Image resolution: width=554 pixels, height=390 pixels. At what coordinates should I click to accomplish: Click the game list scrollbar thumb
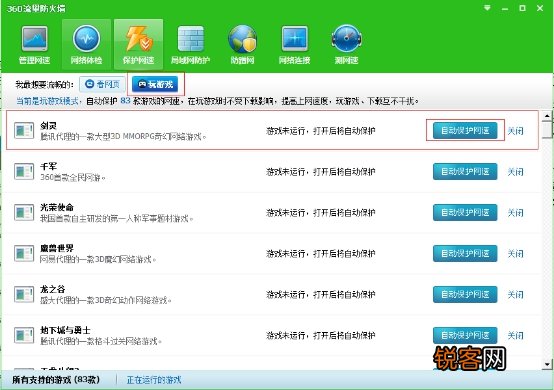coord(547,130)
